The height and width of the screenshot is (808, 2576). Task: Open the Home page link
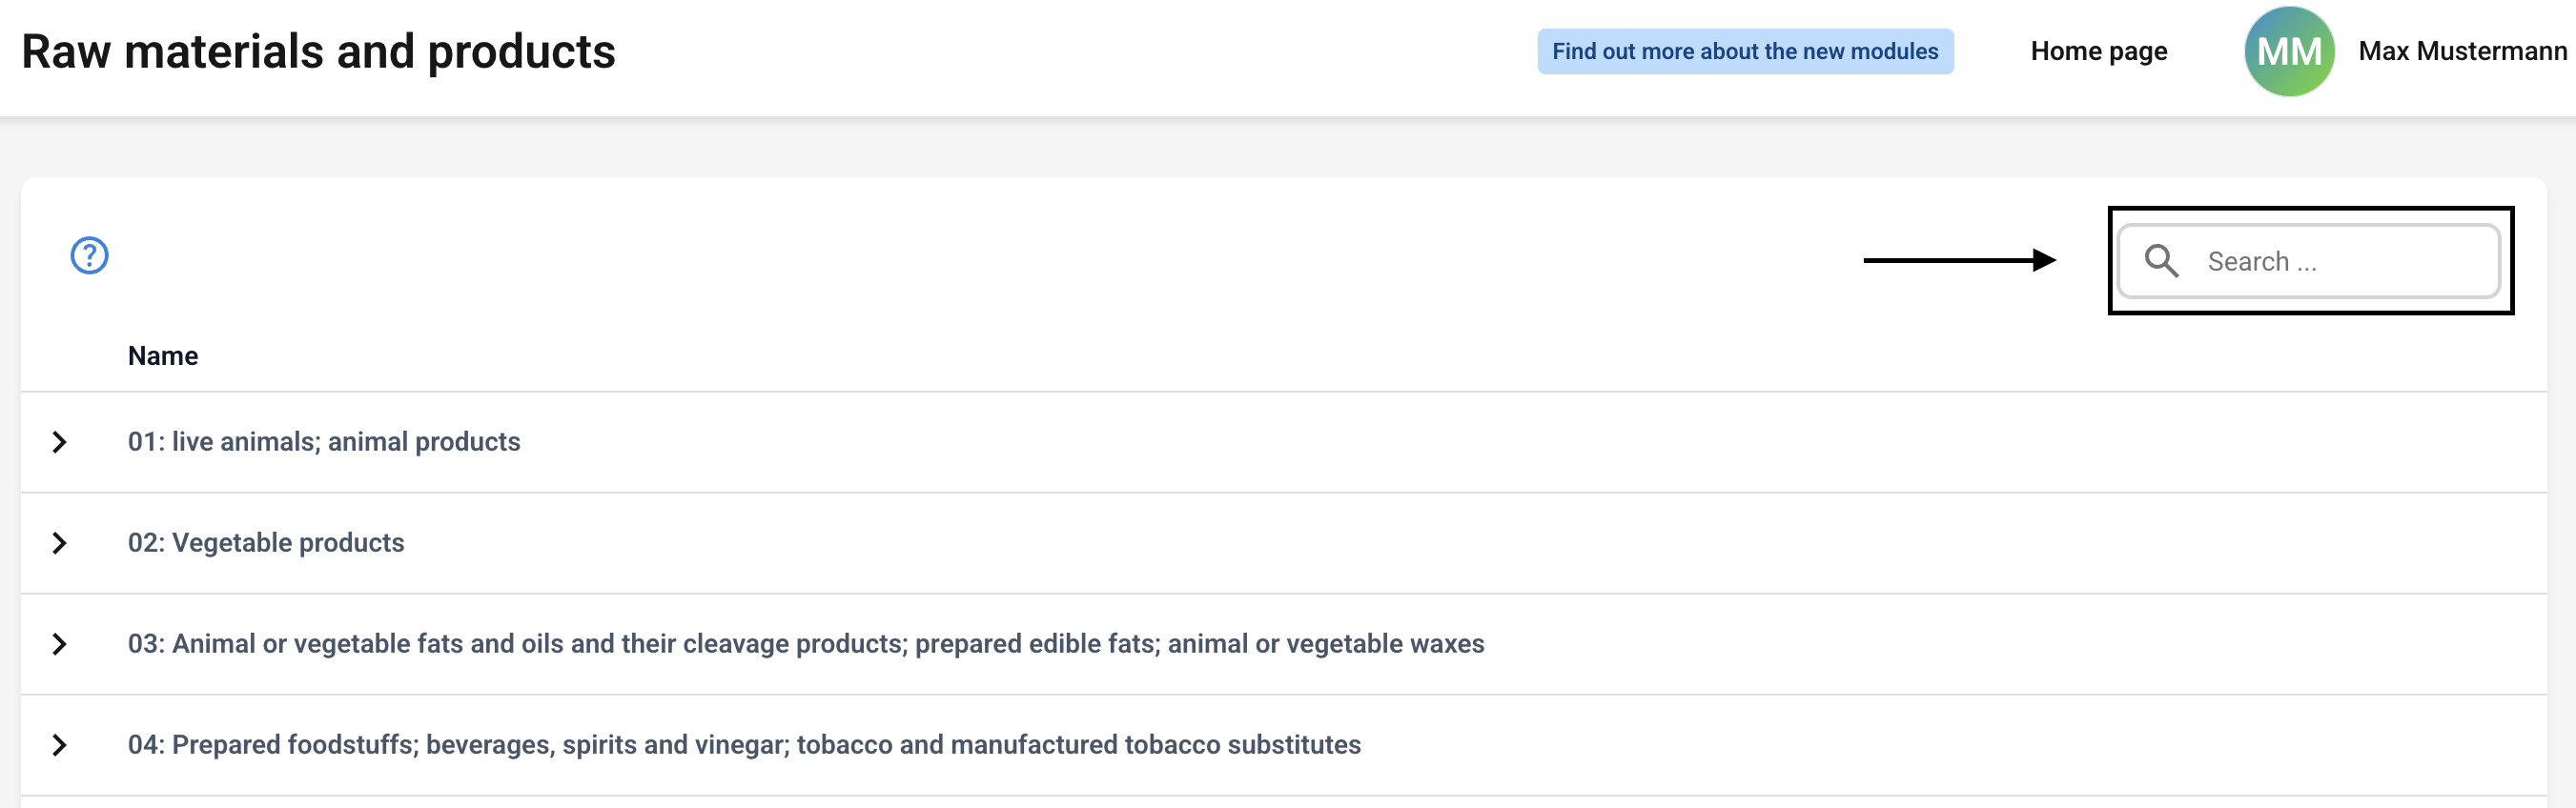point(2098,51)
